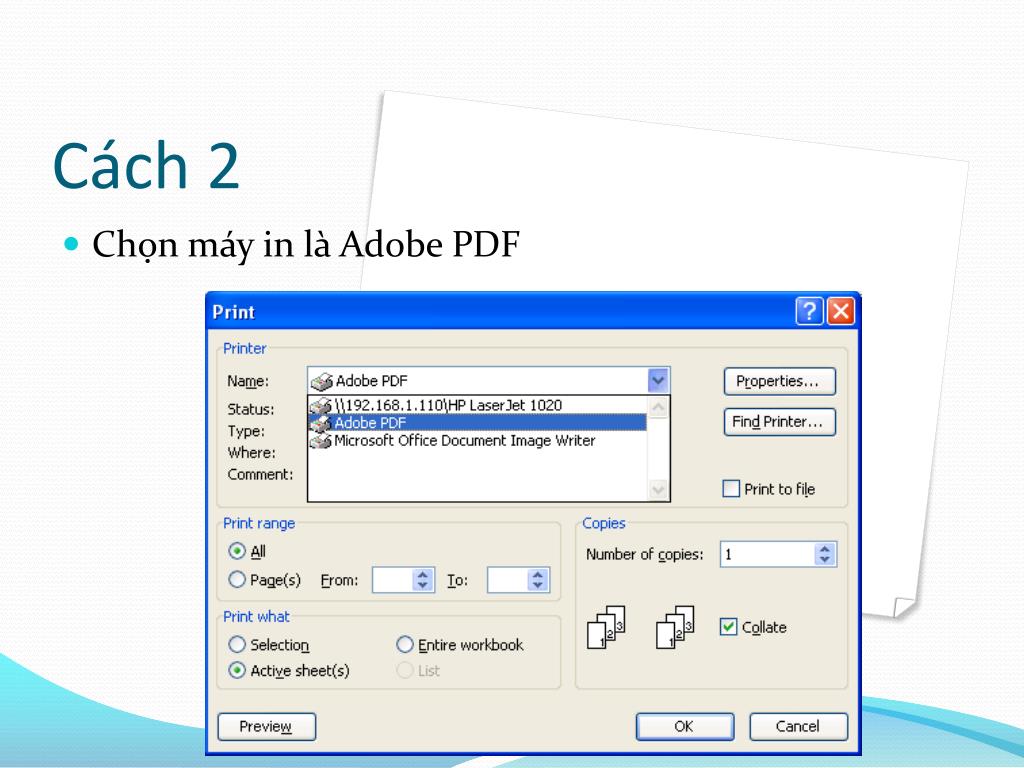Choose Entire workbook option

tap(405, 645)
